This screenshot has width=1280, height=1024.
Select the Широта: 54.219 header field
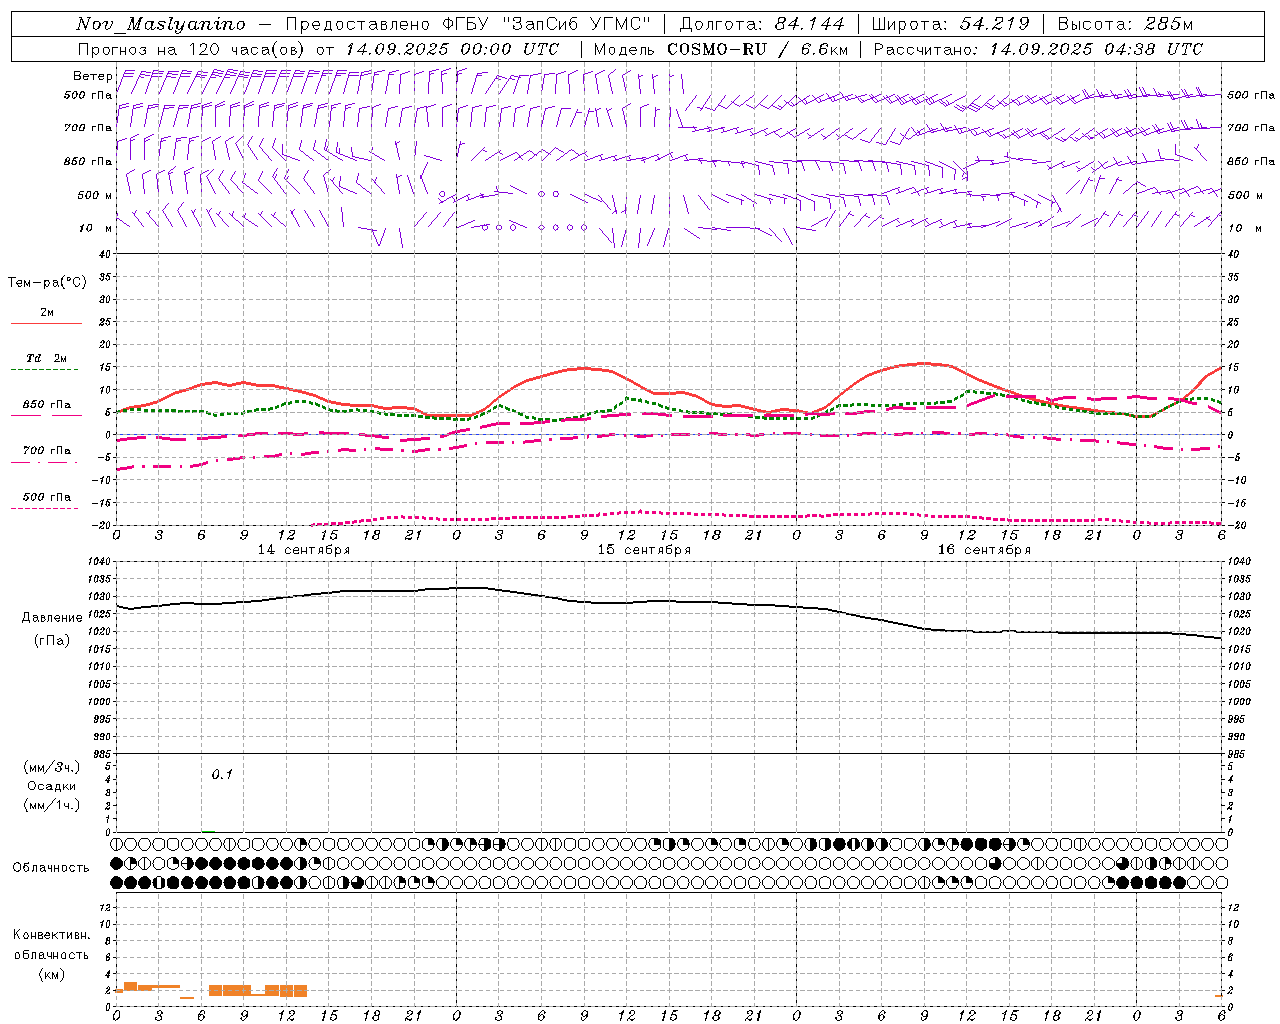pos(950,24)
